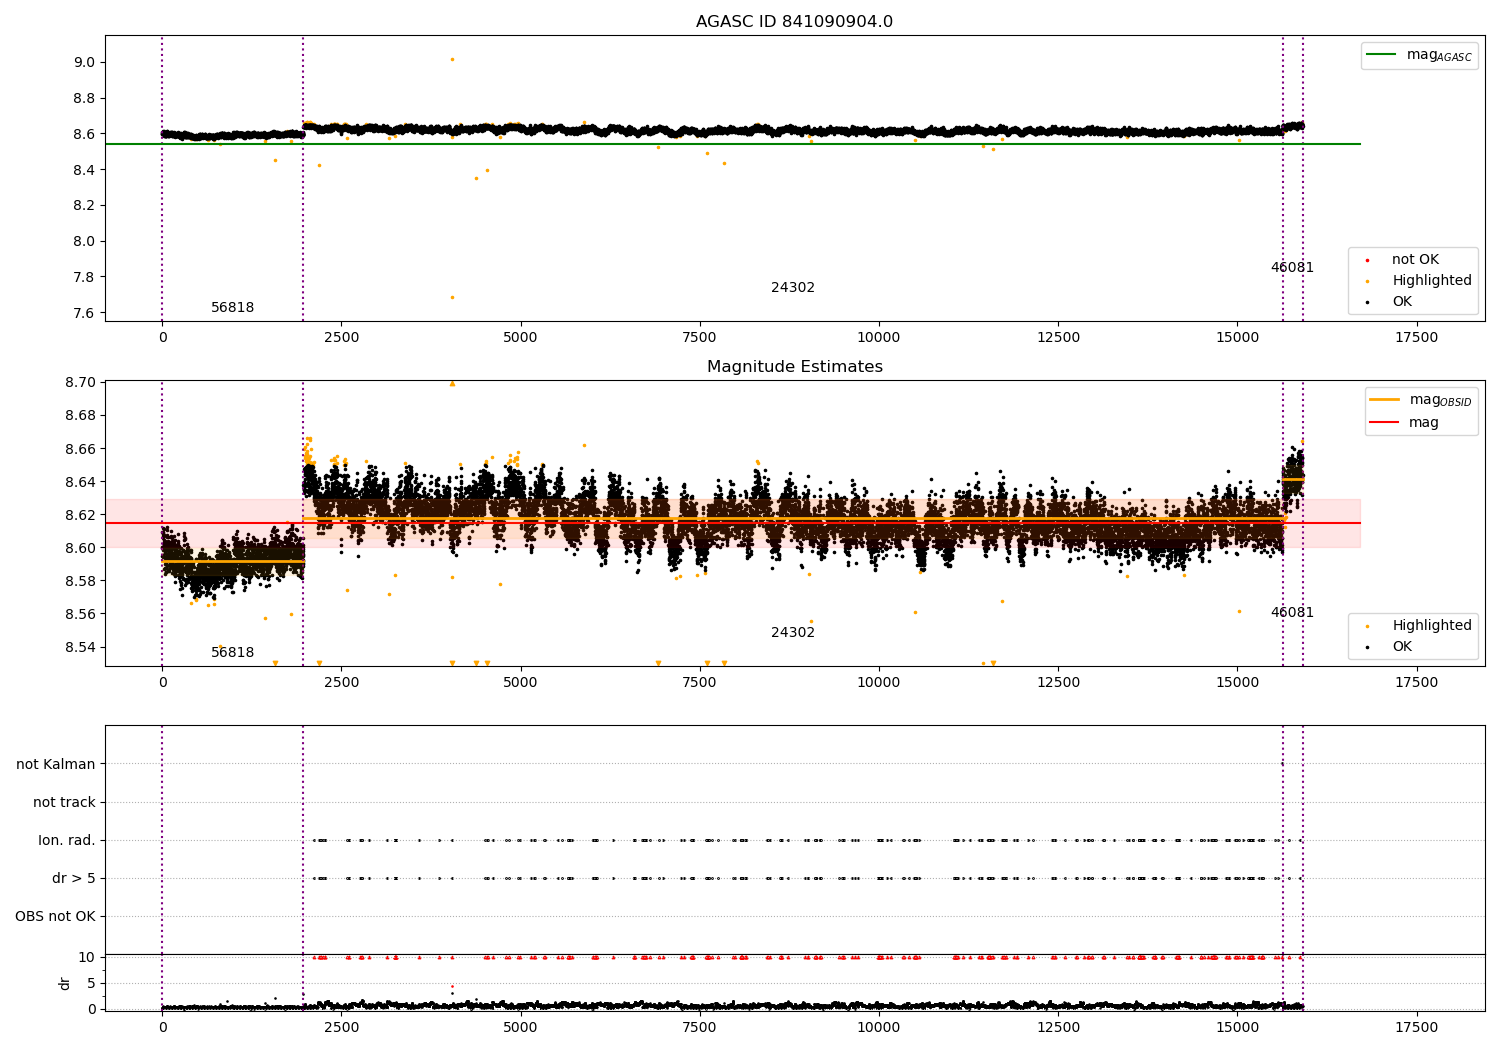Viewport: 1500px width, 1050px height.
Task: Click the 'OBS not OK' axis label
Action: click(x=55, y=917)
